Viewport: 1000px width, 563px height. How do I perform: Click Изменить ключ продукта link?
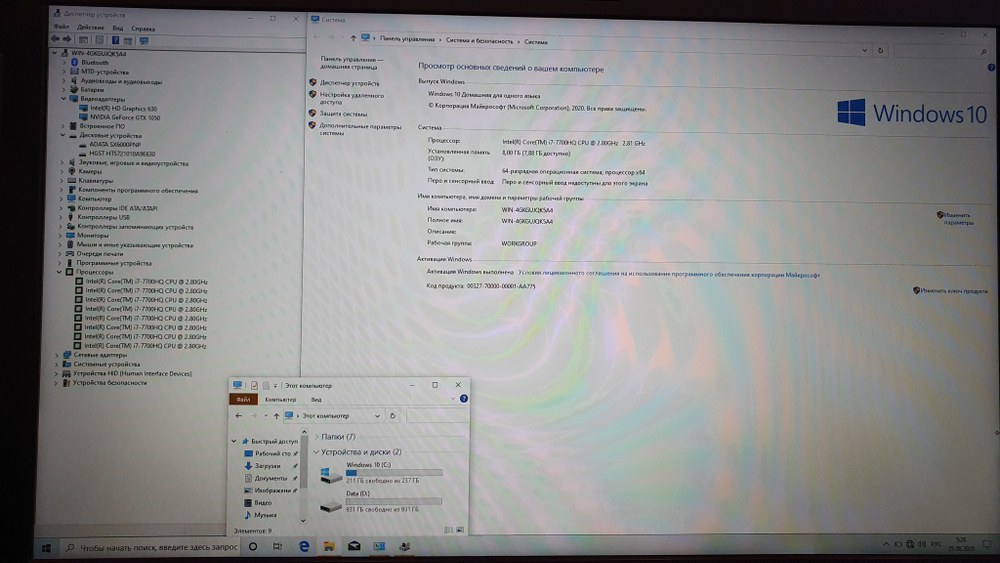point(953,291)
